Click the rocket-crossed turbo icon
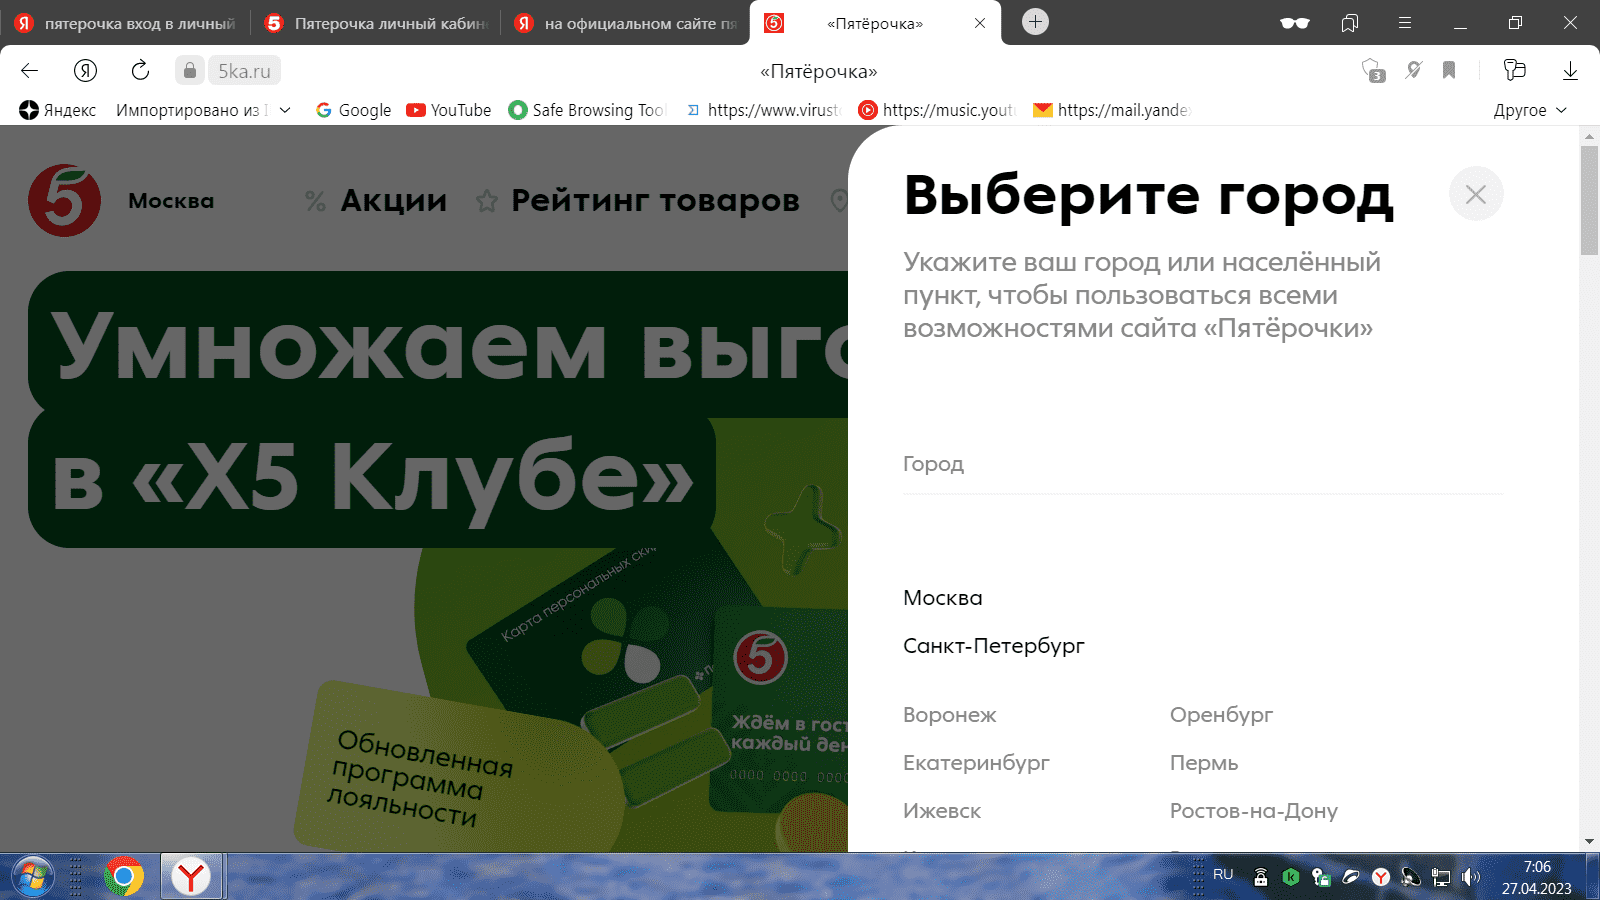This screenshot has height=900, width=1600. click(x=1413, y=70)
